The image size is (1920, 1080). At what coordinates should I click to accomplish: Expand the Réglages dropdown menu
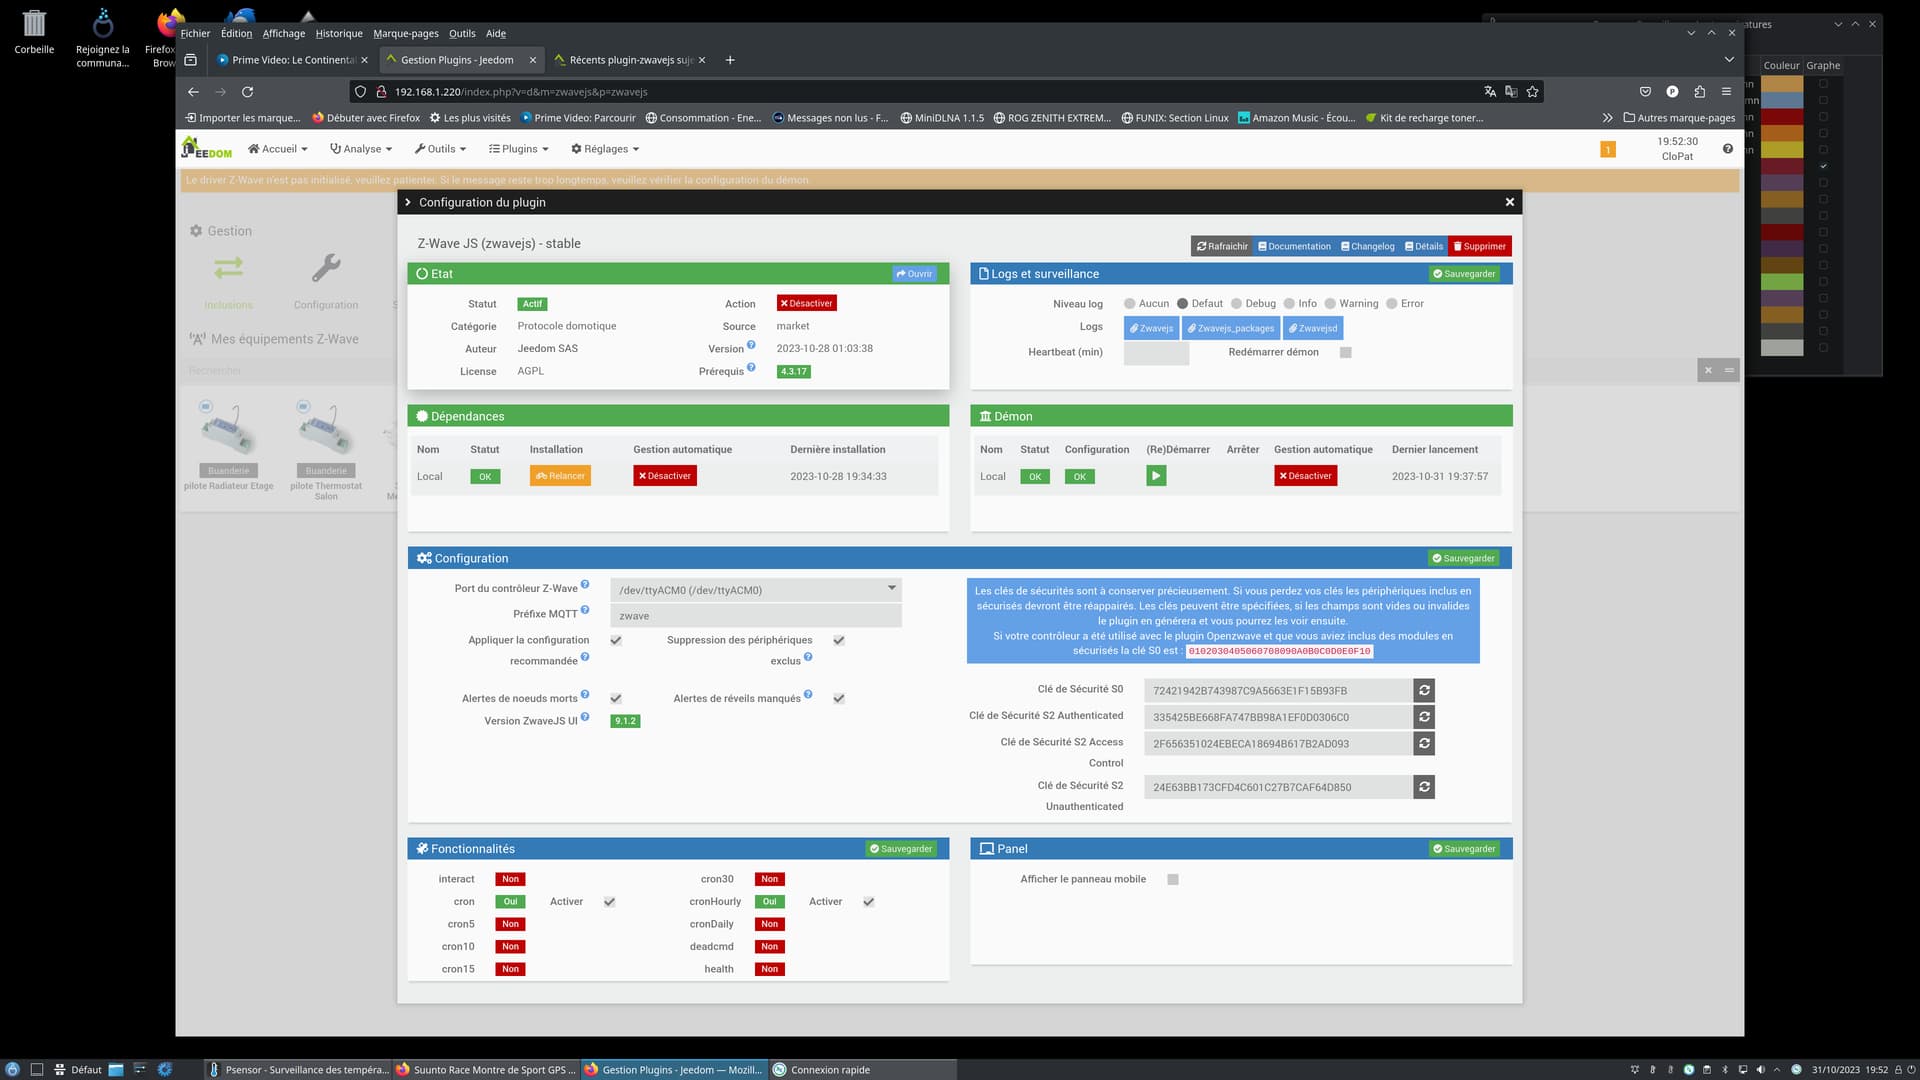point(605,149)
